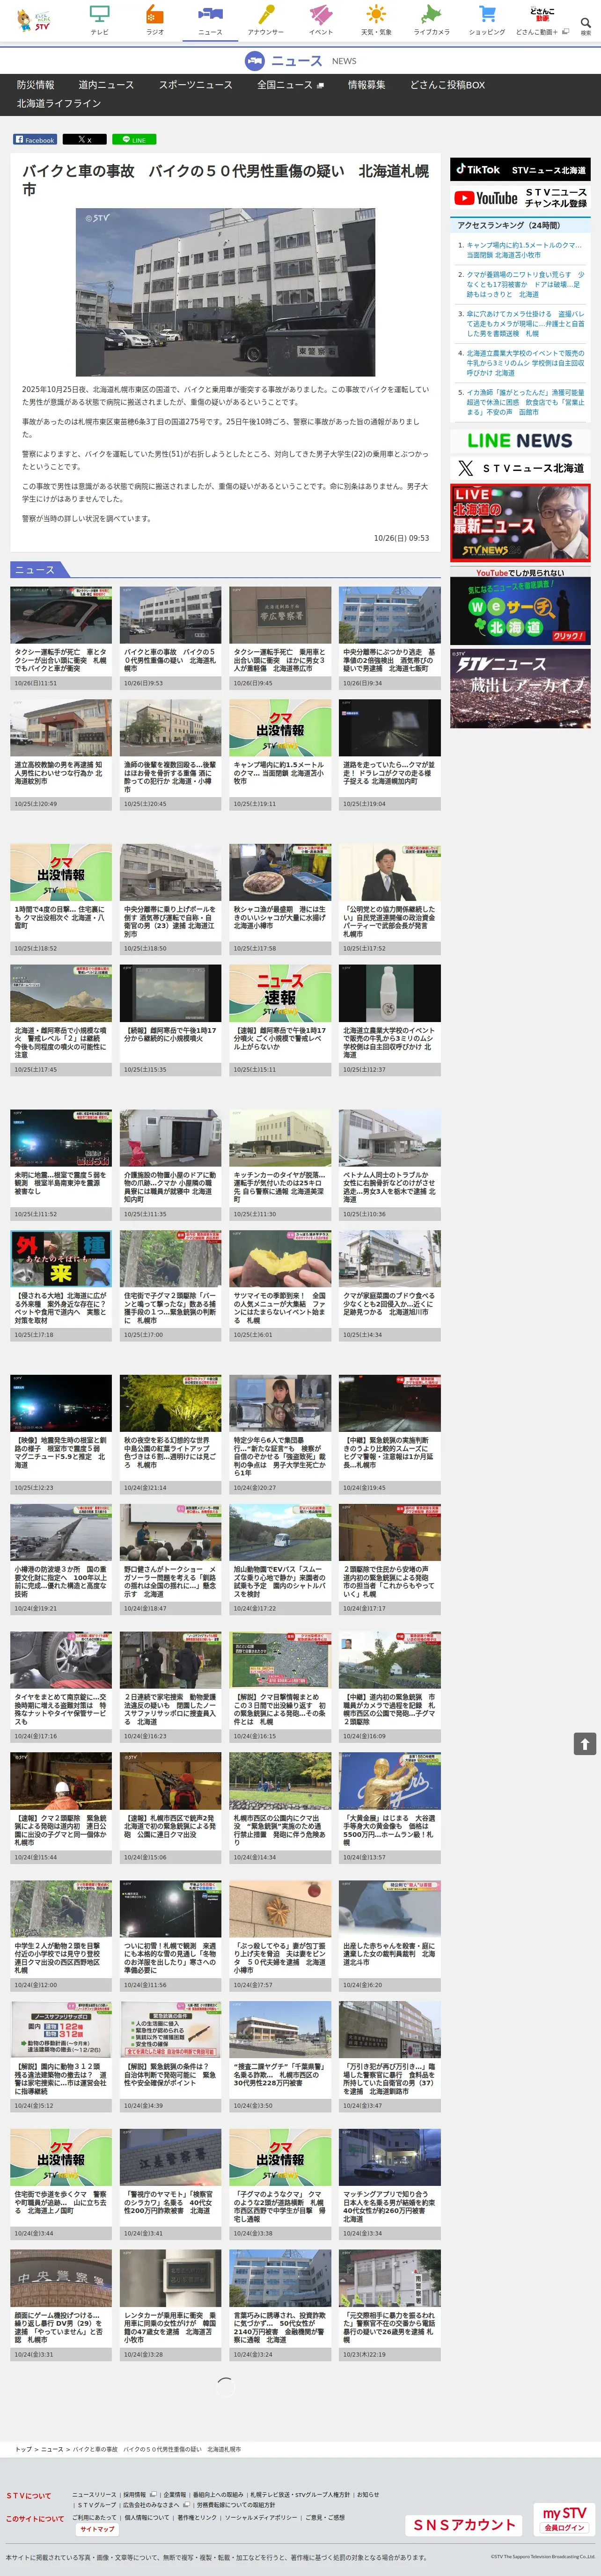Open Weサーチ北海道 YouTube banner

520,607
